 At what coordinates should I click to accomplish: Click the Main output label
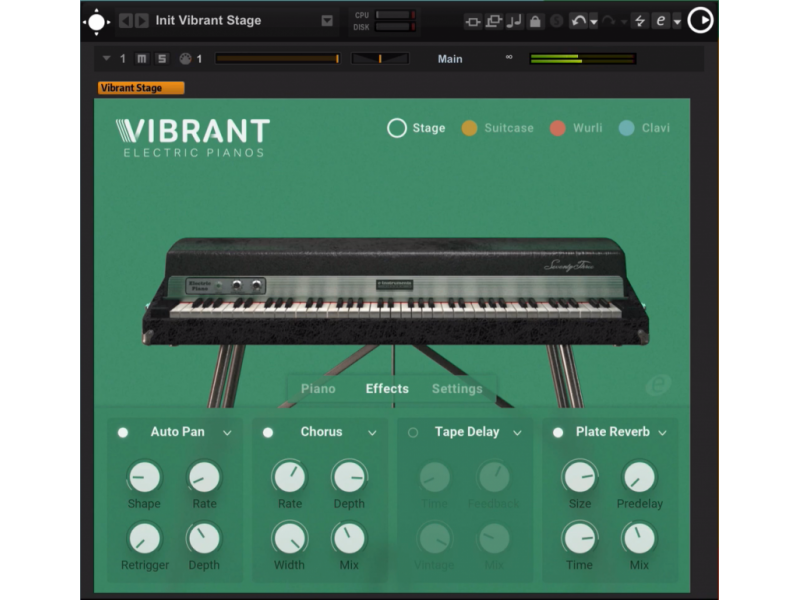450,59
